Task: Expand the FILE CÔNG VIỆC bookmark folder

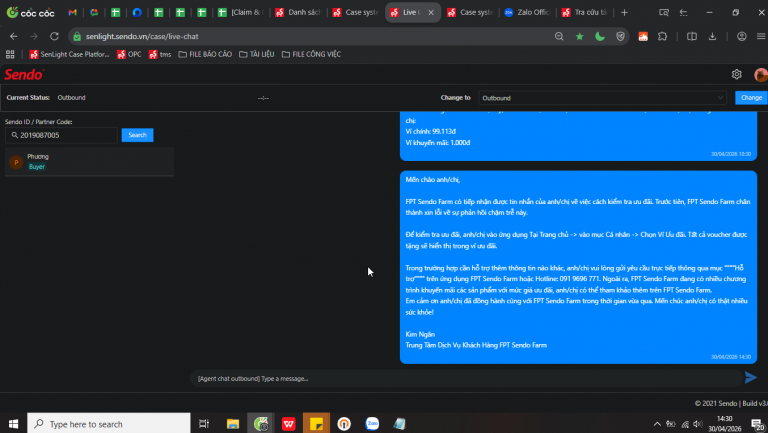Action: (312, 54)
